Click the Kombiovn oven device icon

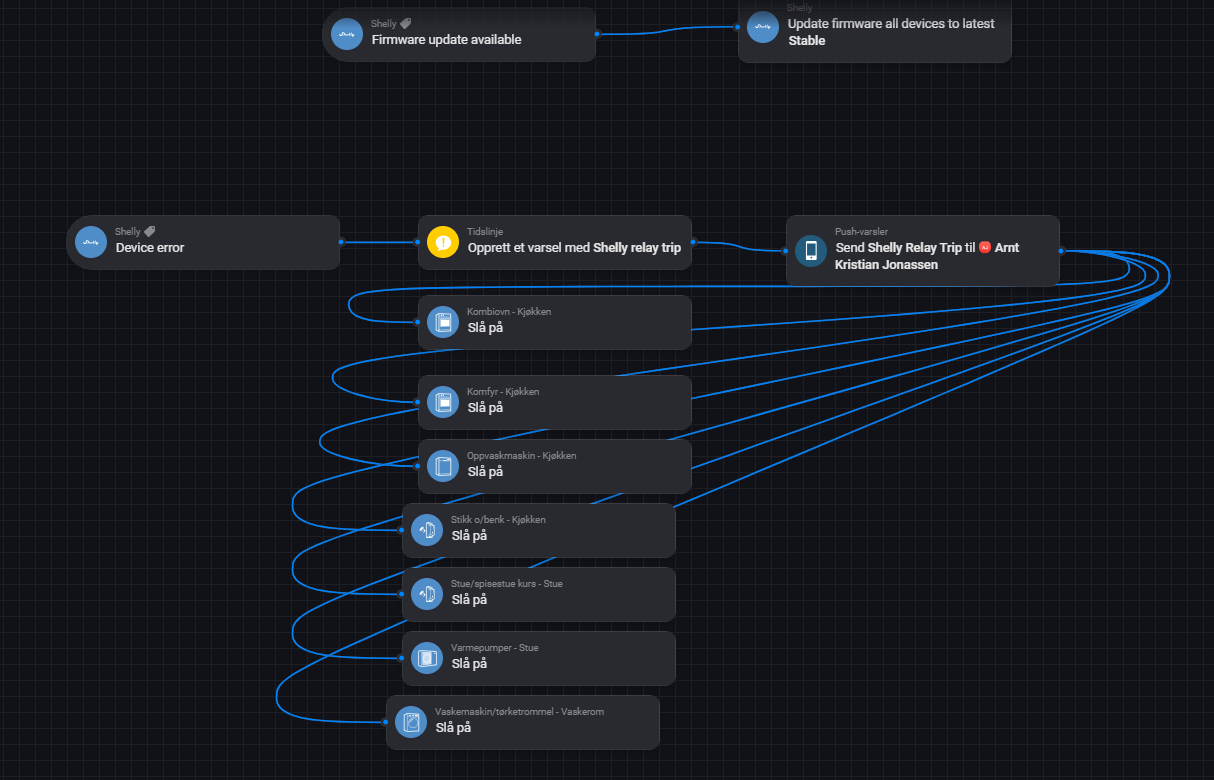[x=443, y=322]
